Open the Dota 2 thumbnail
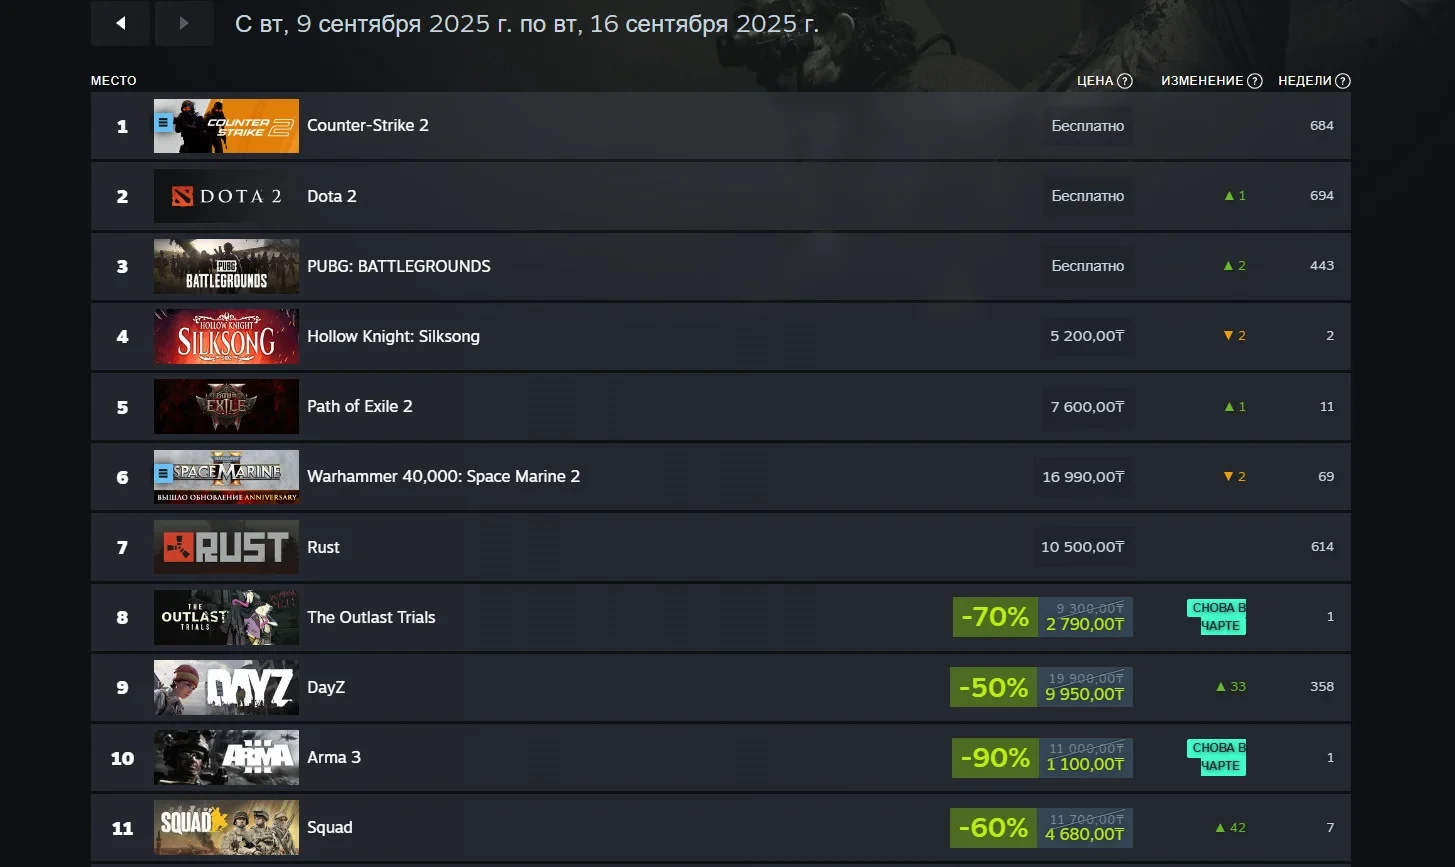The width and height of the screenshot is (1455, 867). [x=226, y=196]
